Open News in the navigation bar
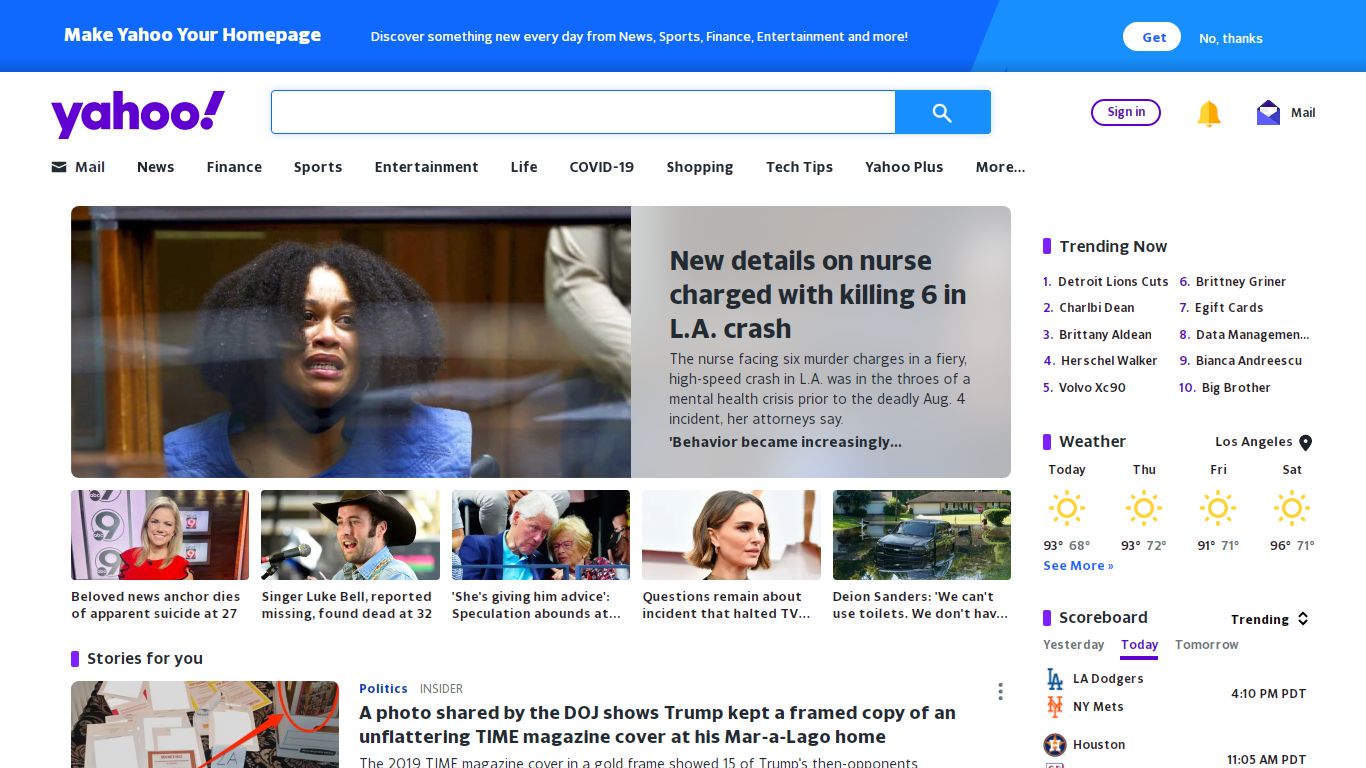 coord(155,167)
